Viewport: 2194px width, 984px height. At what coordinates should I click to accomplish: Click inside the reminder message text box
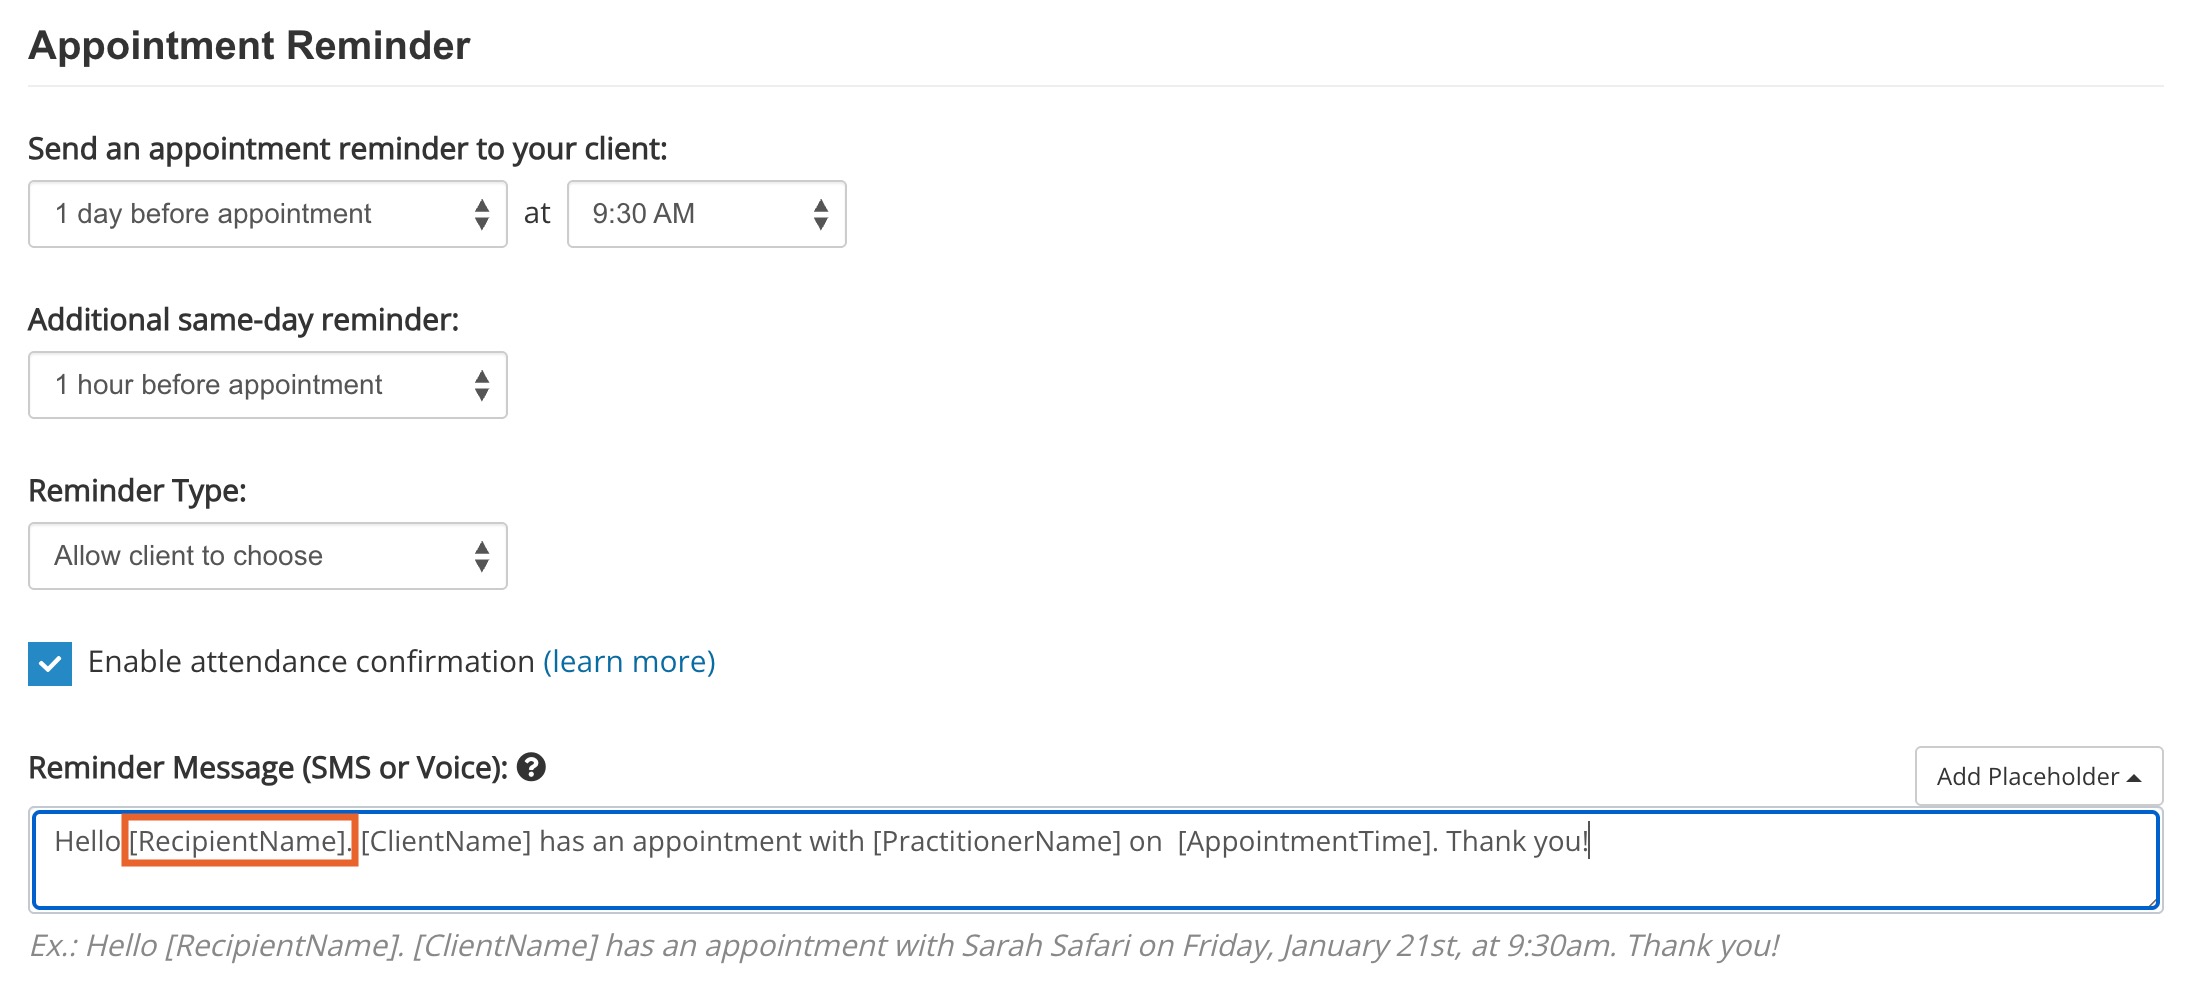click(x=1096, y=860)
